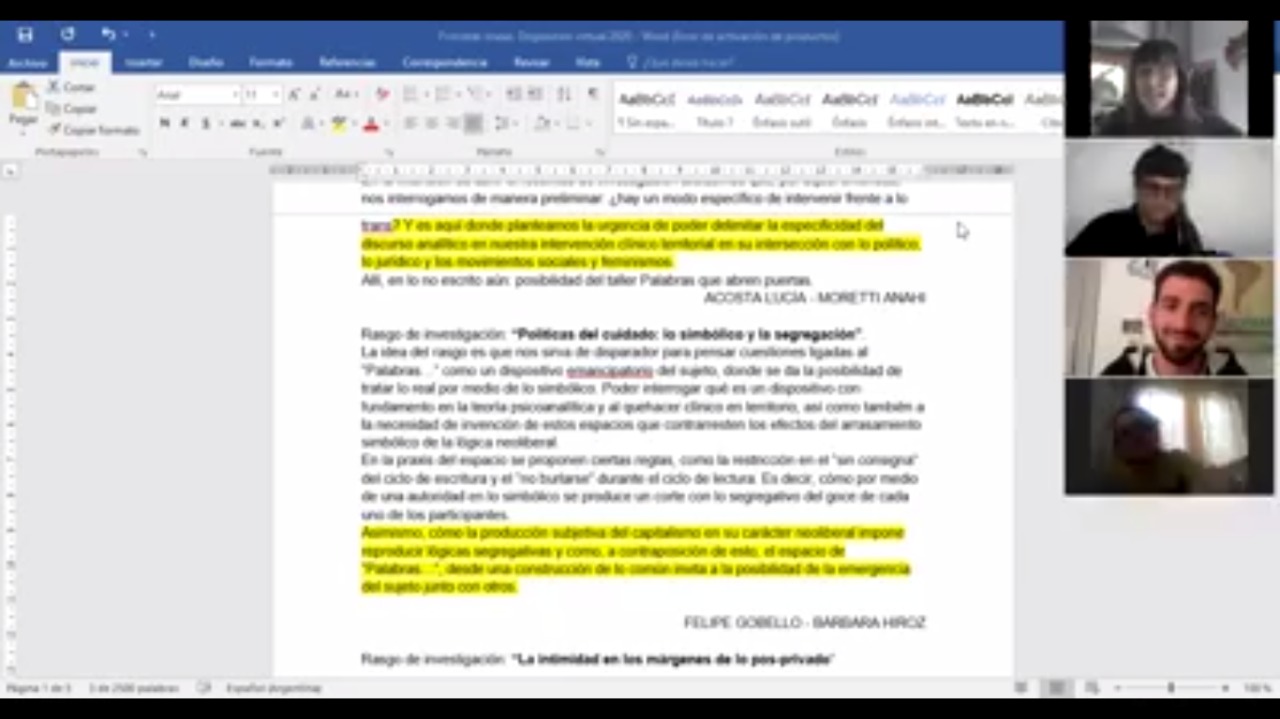Click the Undo arrow icon
The width and height of the screenshot is (1280, 719).
coord(107,35)
